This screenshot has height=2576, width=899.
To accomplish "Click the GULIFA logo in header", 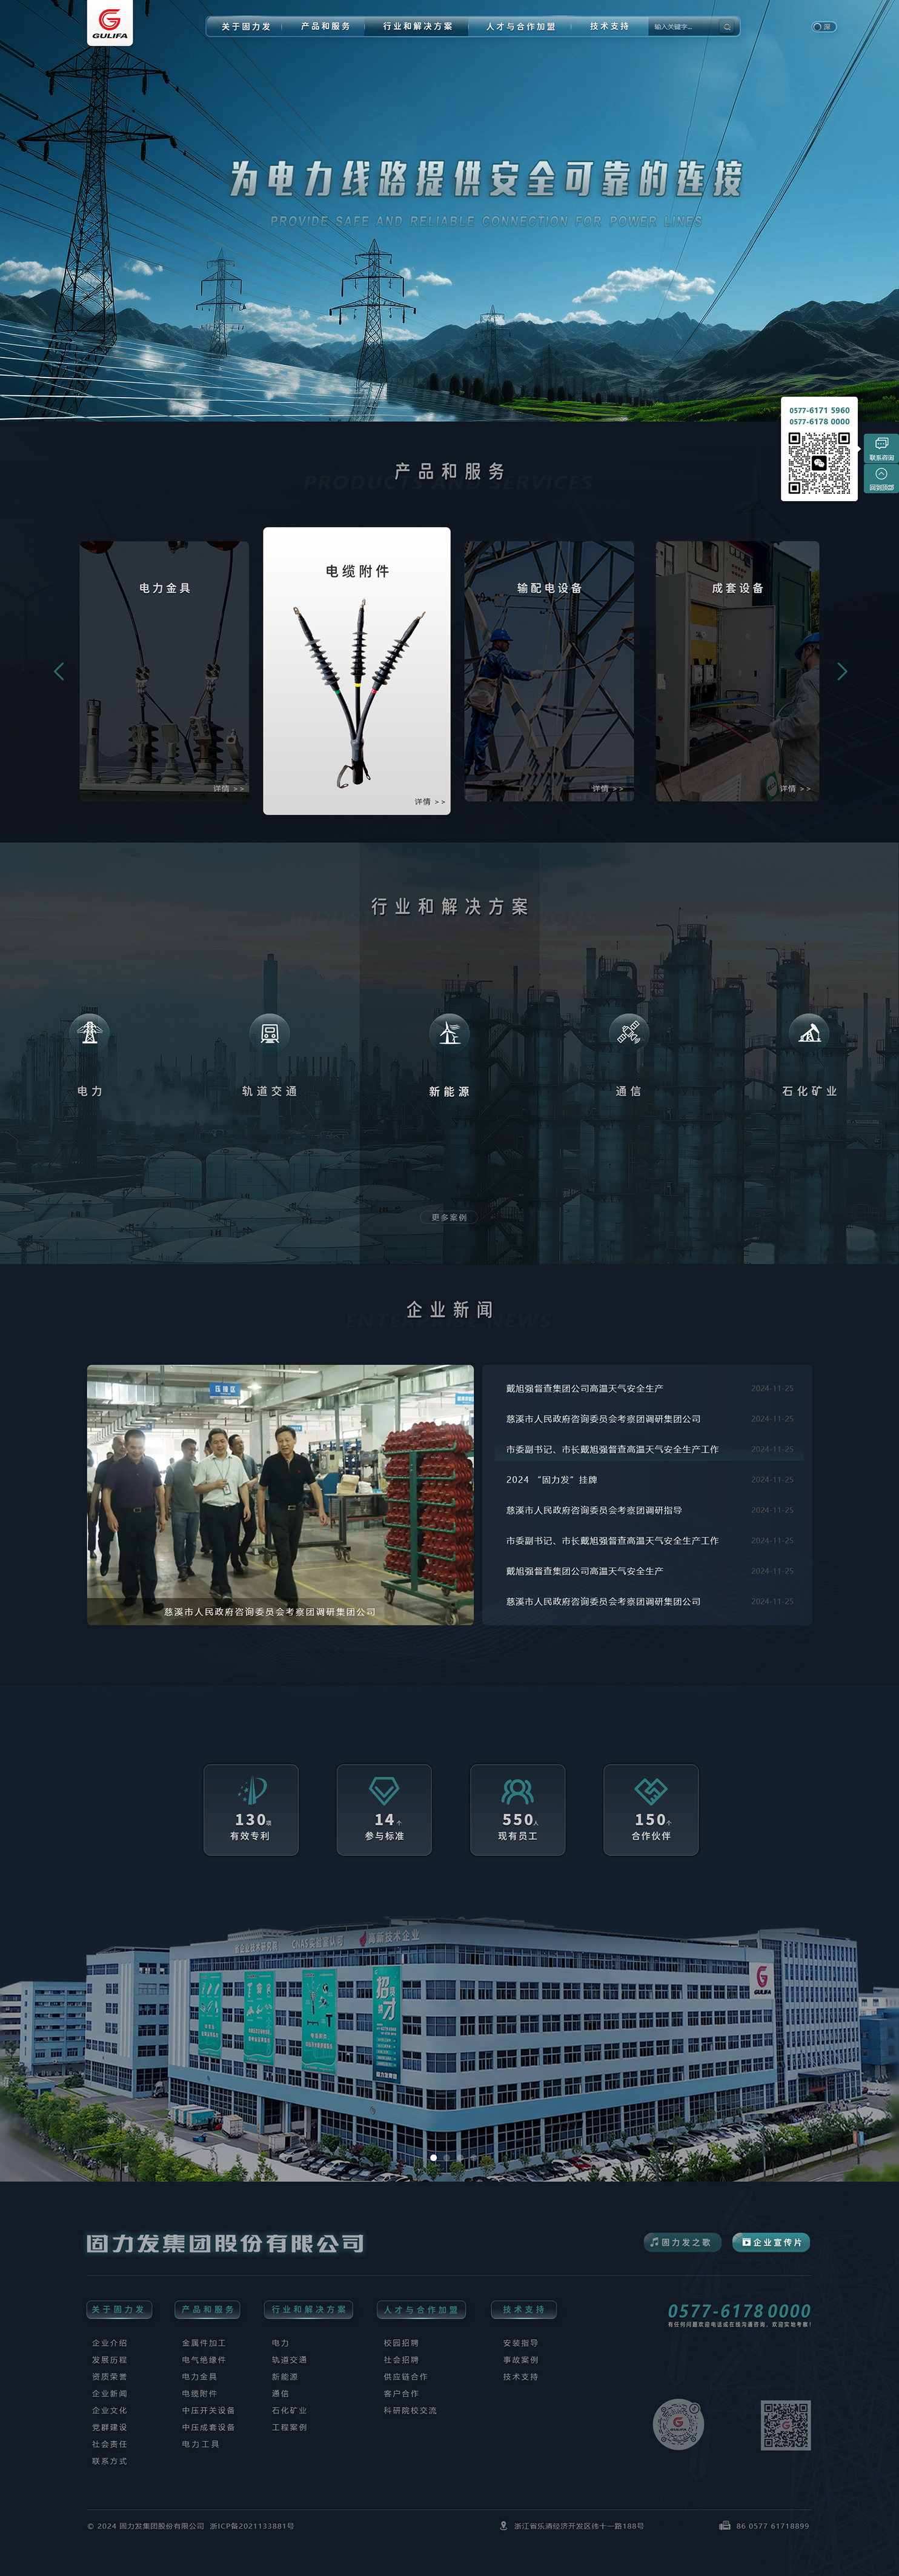I will [110, 23].
